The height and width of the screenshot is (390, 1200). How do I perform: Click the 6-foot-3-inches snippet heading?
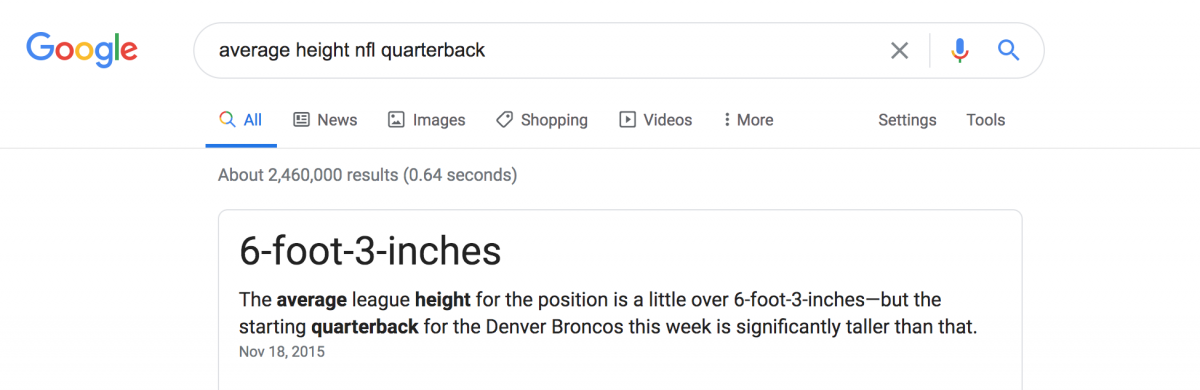tap(370, 251)
